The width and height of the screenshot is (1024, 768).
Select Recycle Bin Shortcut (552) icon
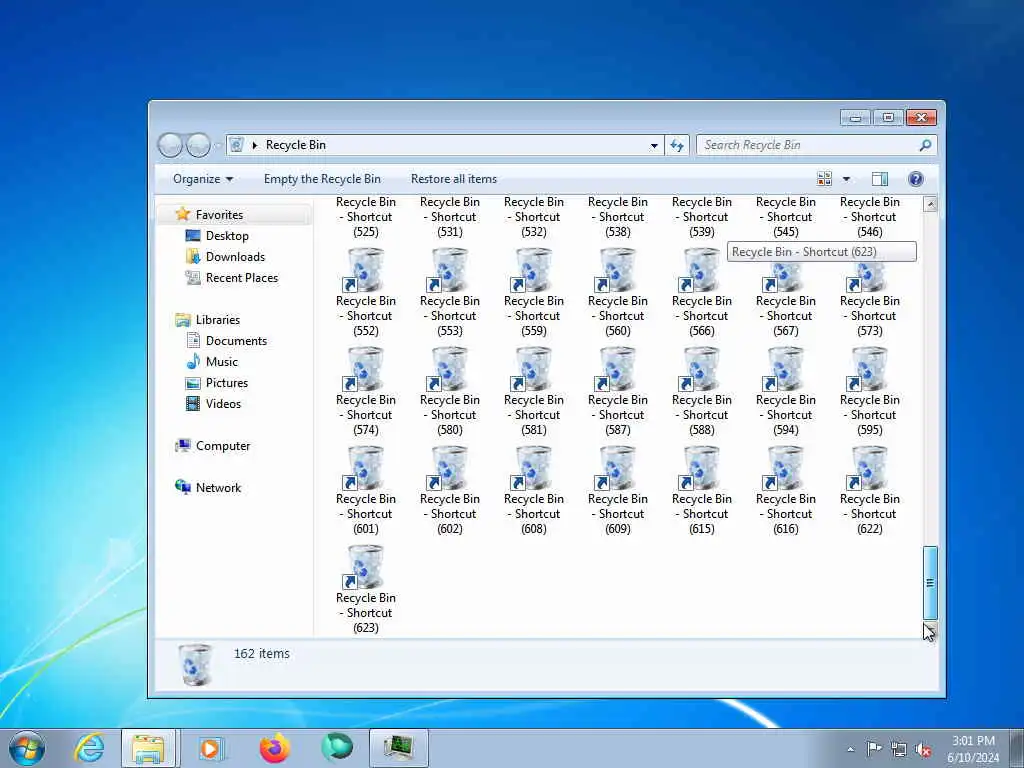click(x=364, y=270)
